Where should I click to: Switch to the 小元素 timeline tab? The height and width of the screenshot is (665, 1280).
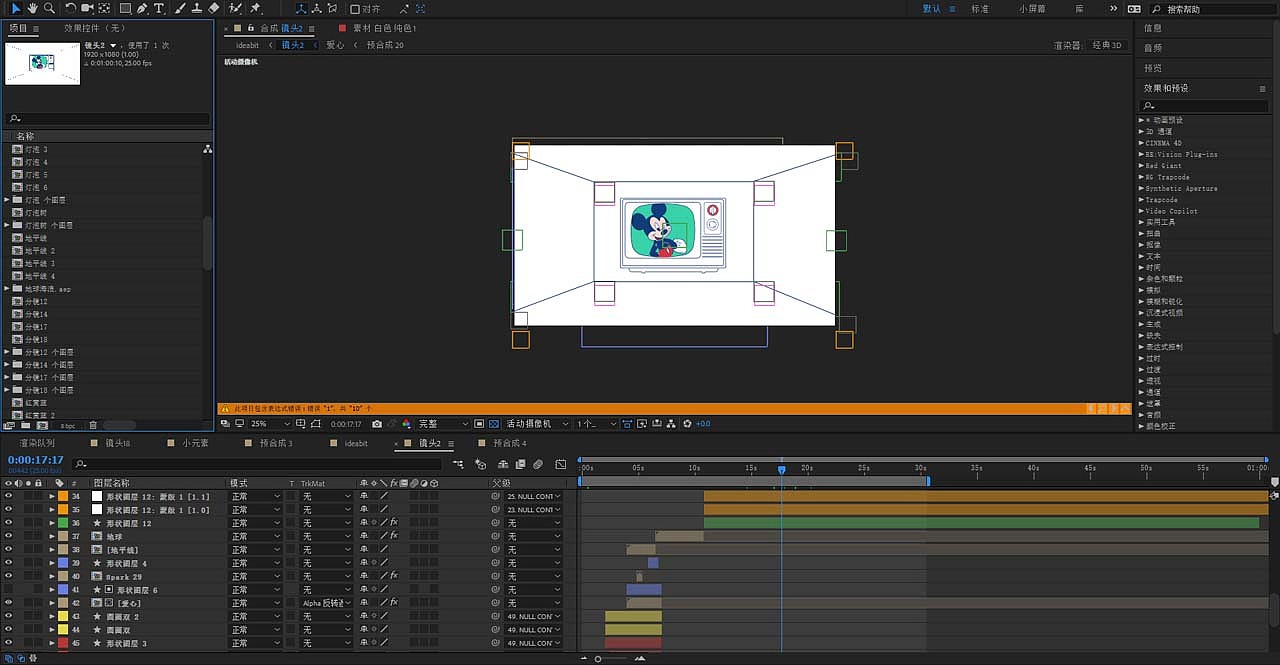195,443
